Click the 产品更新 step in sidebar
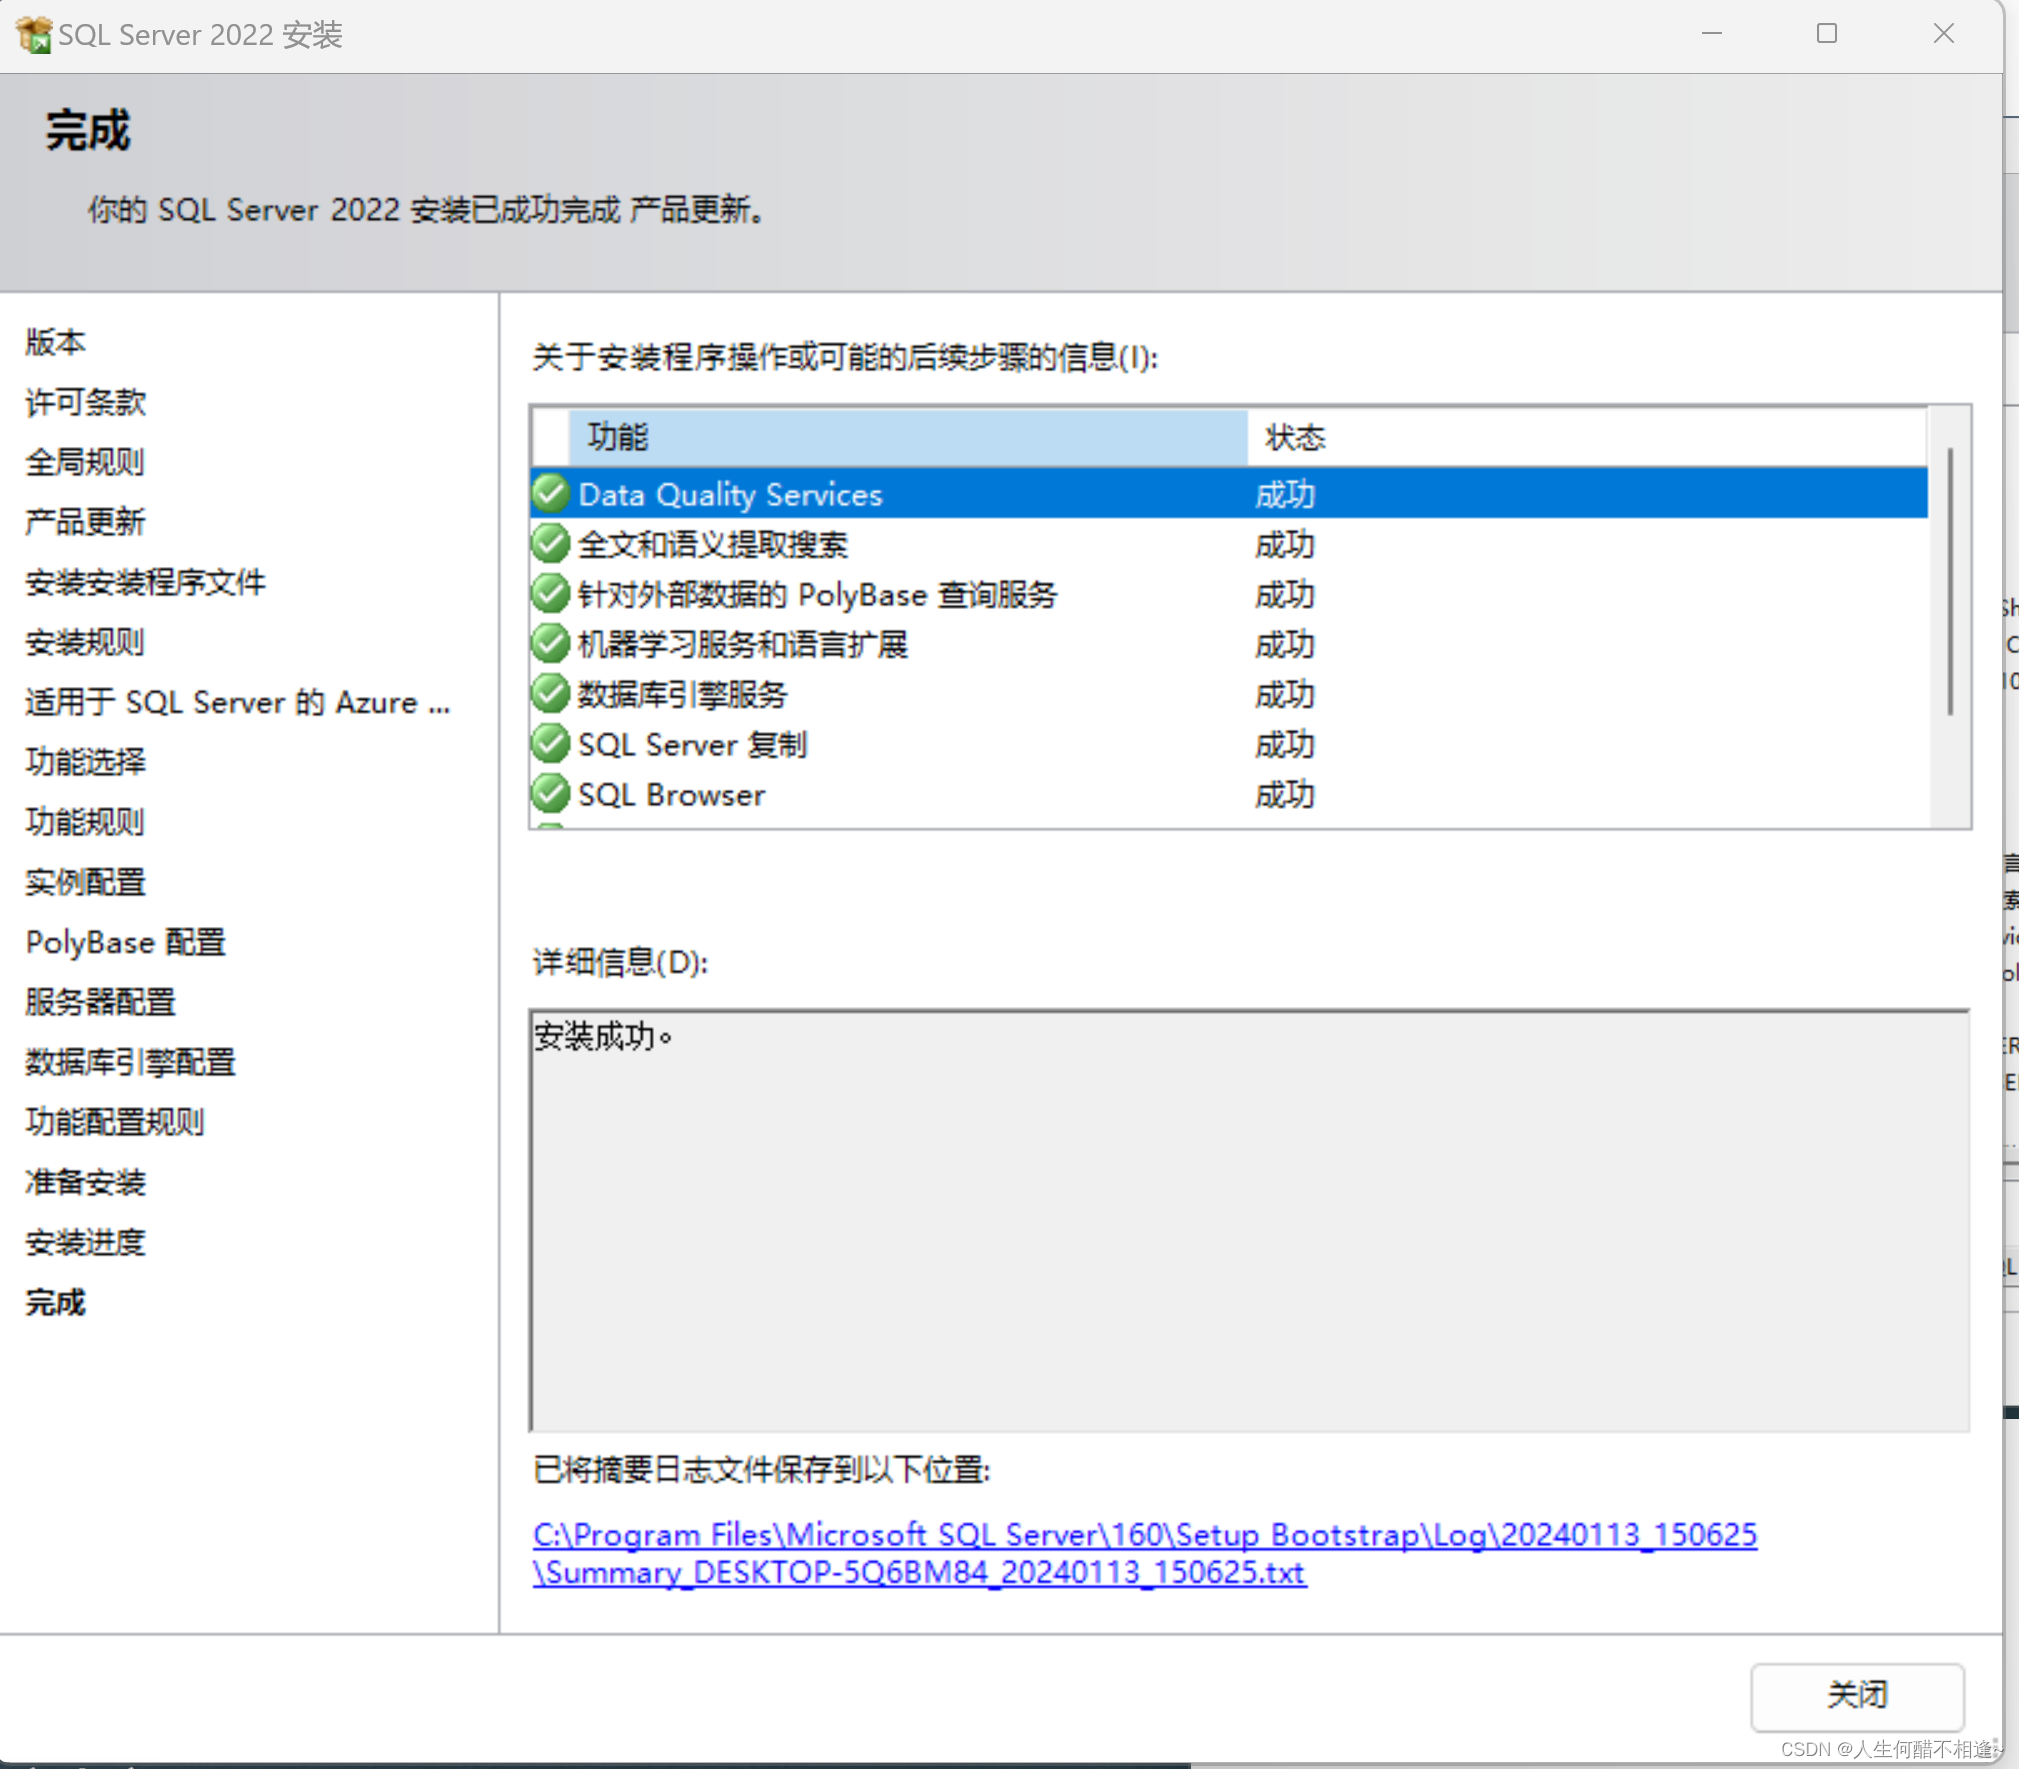This screenshot has height=1769, width=2019. point(86,521)
